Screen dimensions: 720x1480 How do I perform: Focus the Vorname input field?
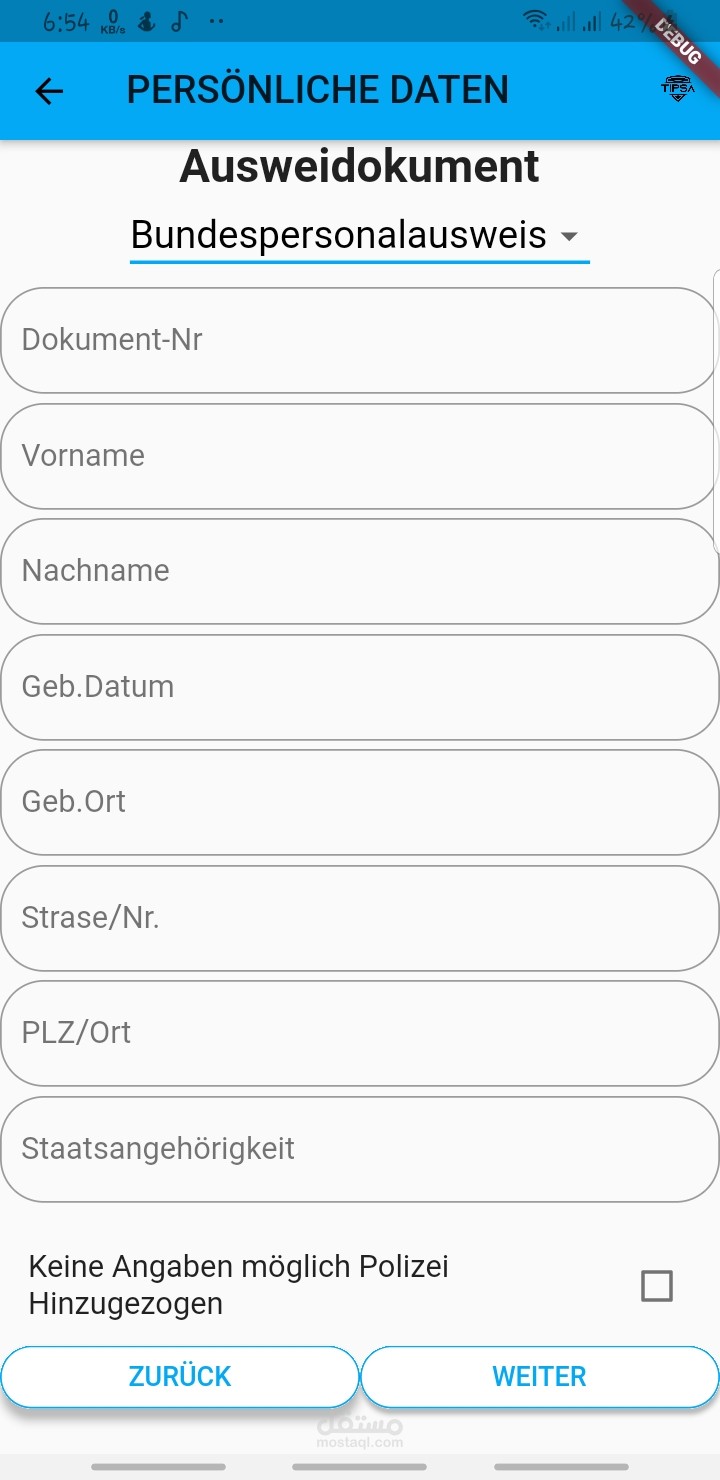coord(360,456)
